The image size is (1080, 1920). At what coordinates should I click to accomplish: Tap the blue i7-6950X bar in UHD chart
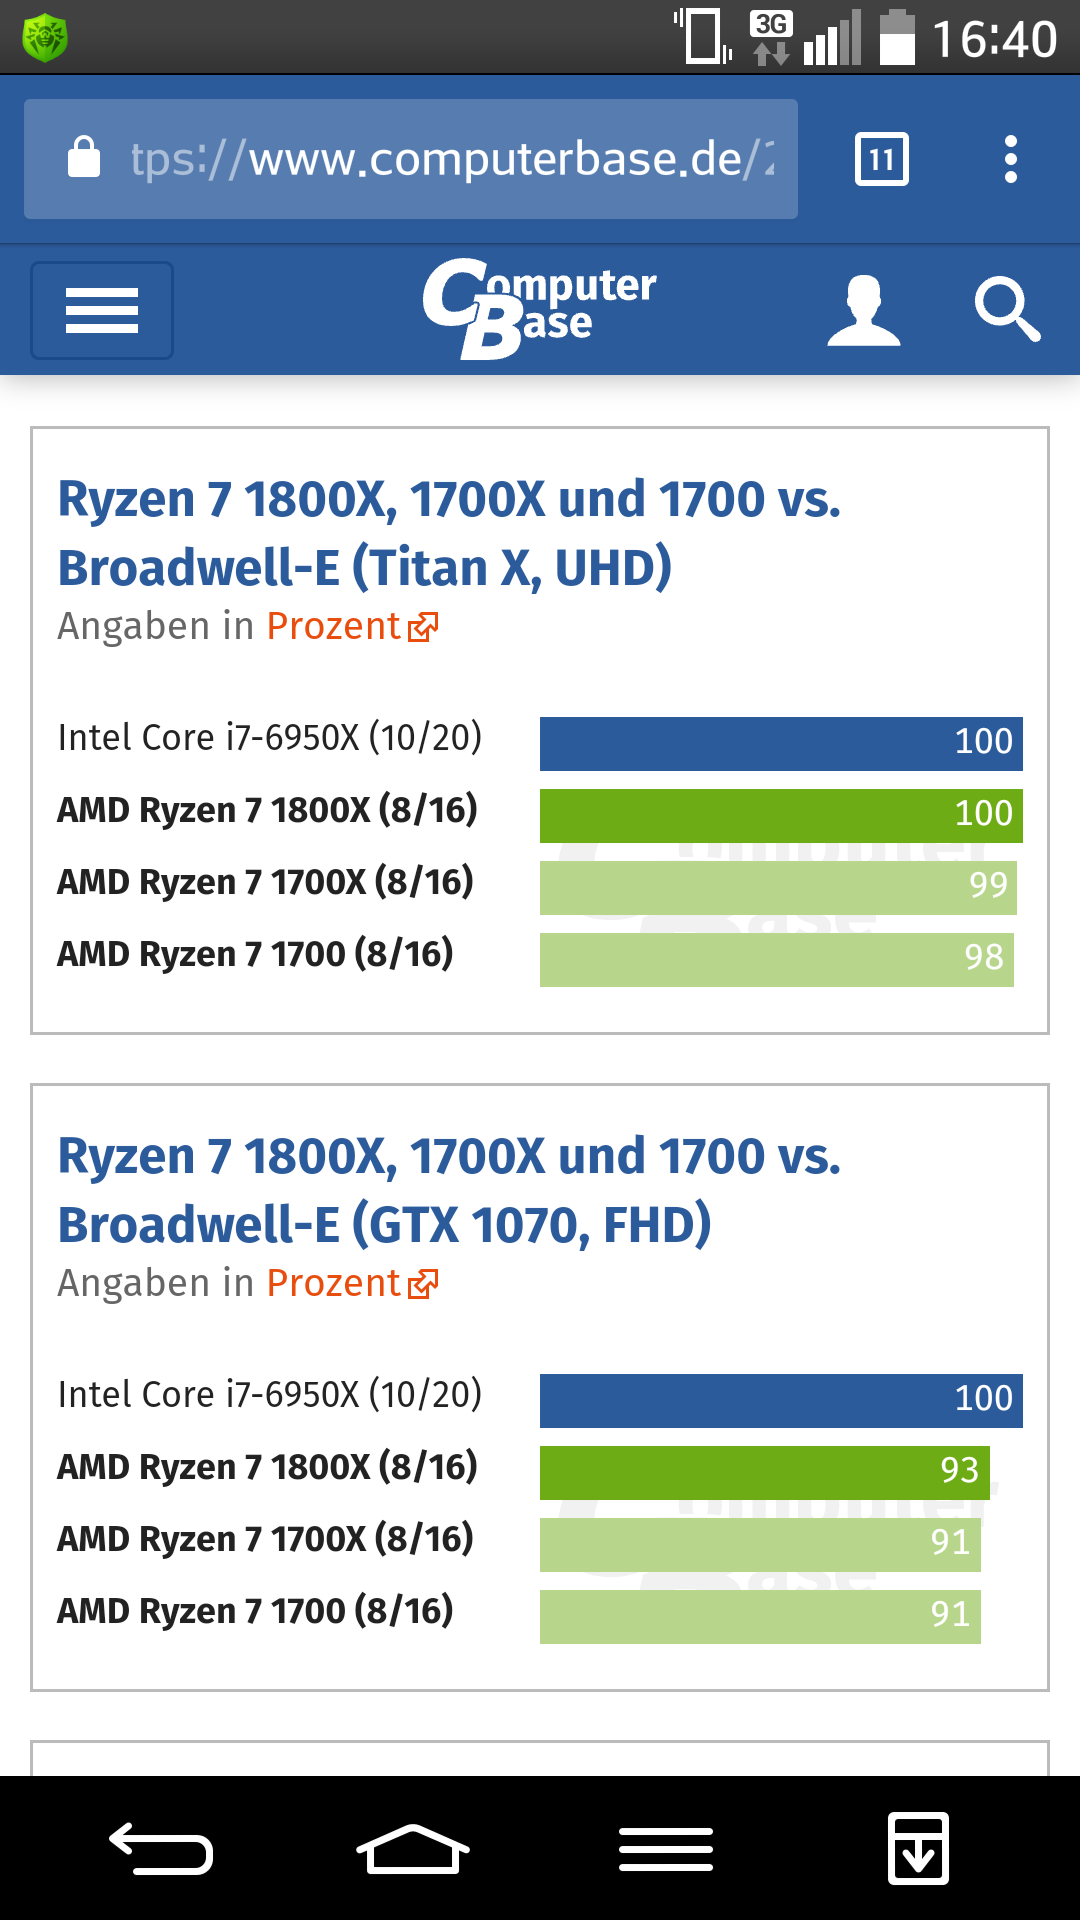click(780, 743)
